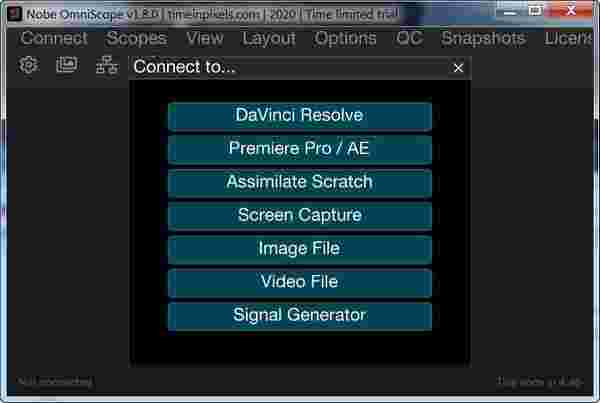The image size is (600, 403).
Task: Maximize the OmniScope window
Action: (x=535, y=11)
